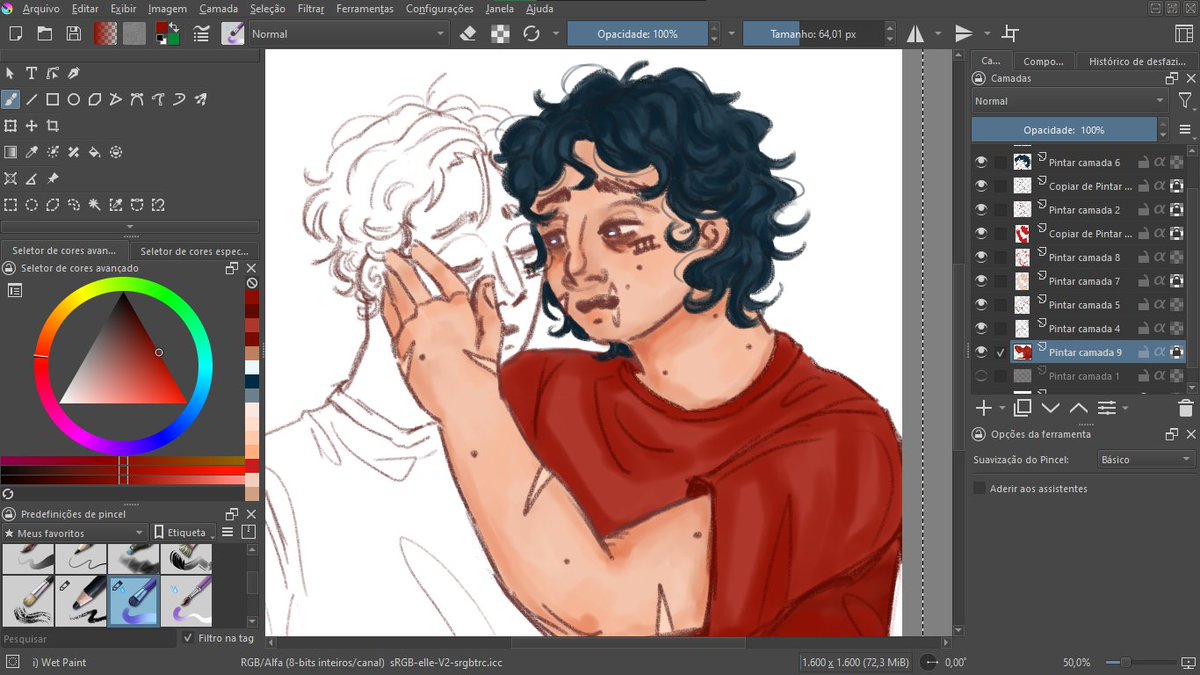Click the Save document icon

(74, 33)
